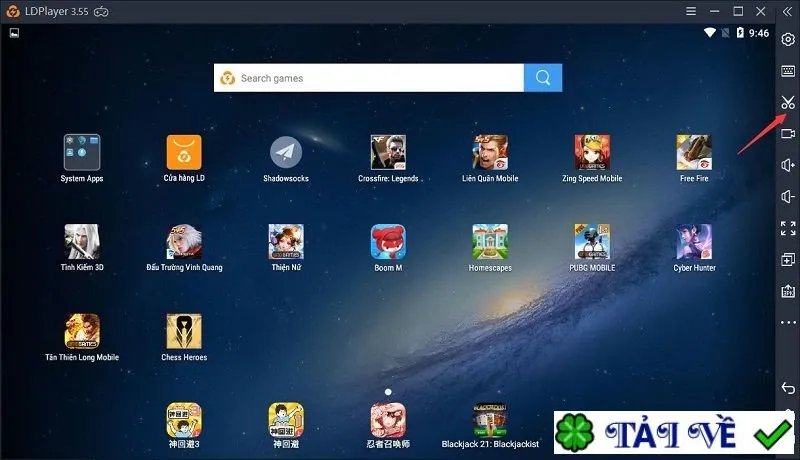The height and width of the screenshot is (460, 800).
Task: Increase volume with sidebar speaker plus
Action: (x=788, y=165)
